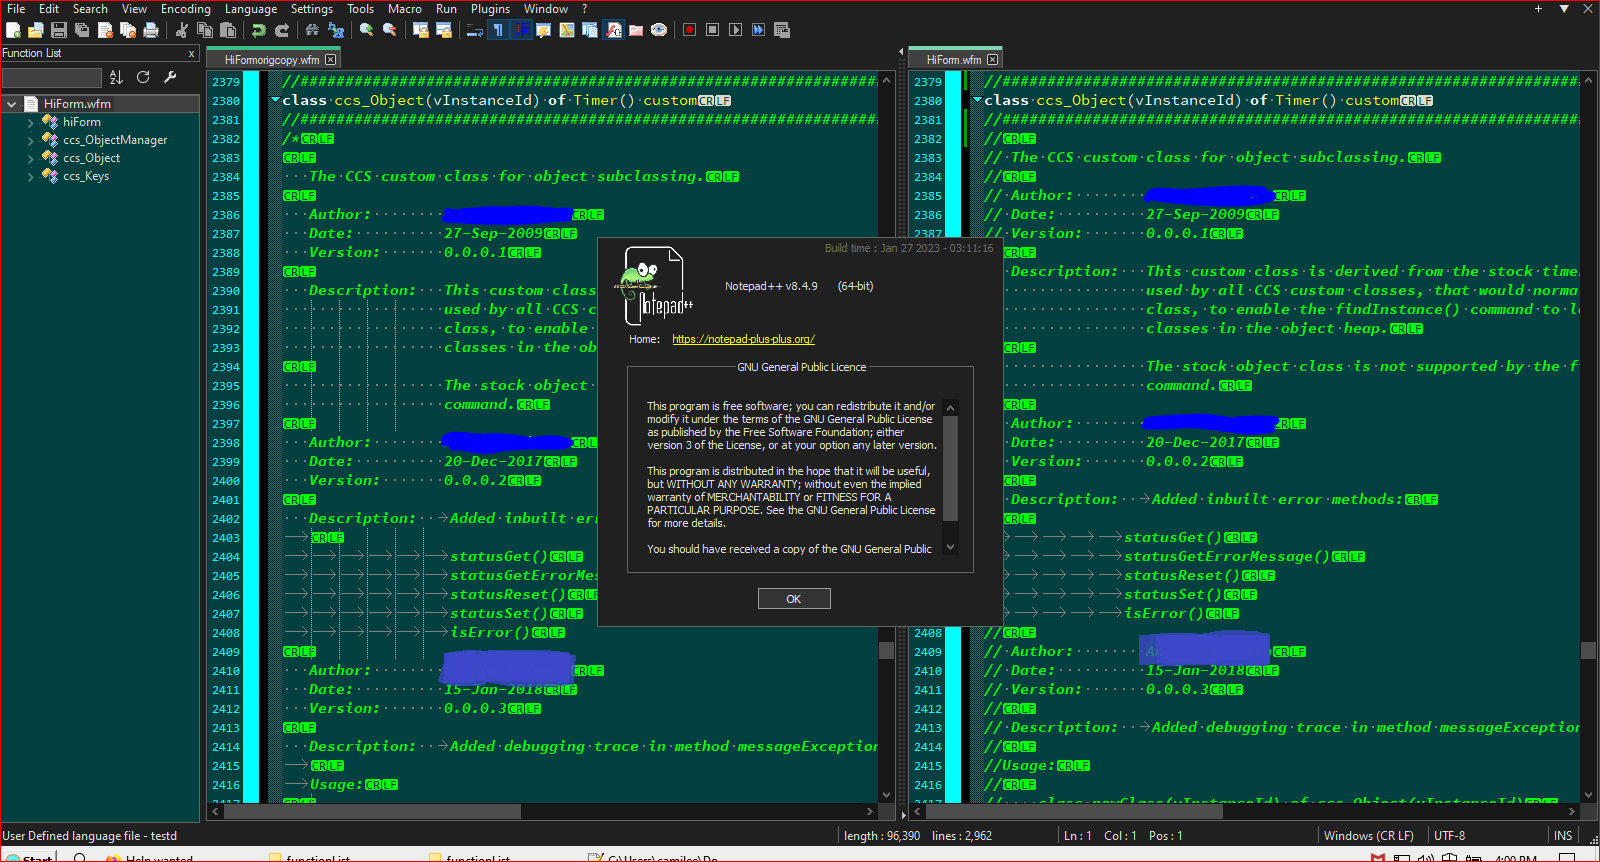Click the Save All toolbar icon
The height and width of the screenshot is (862, 1600).
click(82, 30)
